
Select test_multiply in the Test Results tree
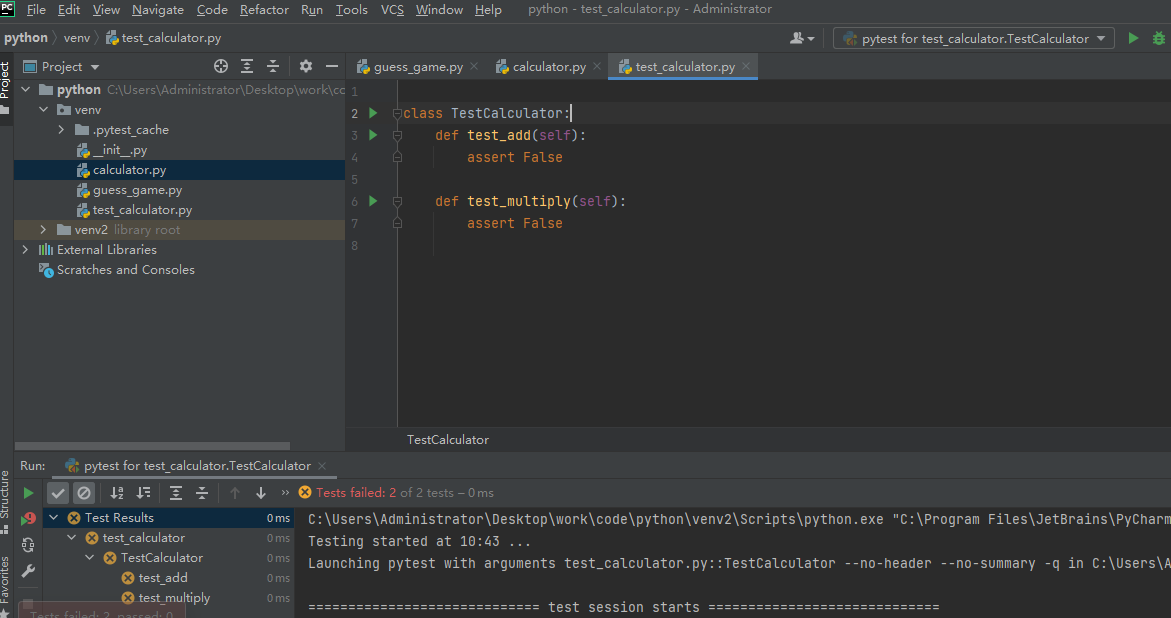click(x=175, y=597)
